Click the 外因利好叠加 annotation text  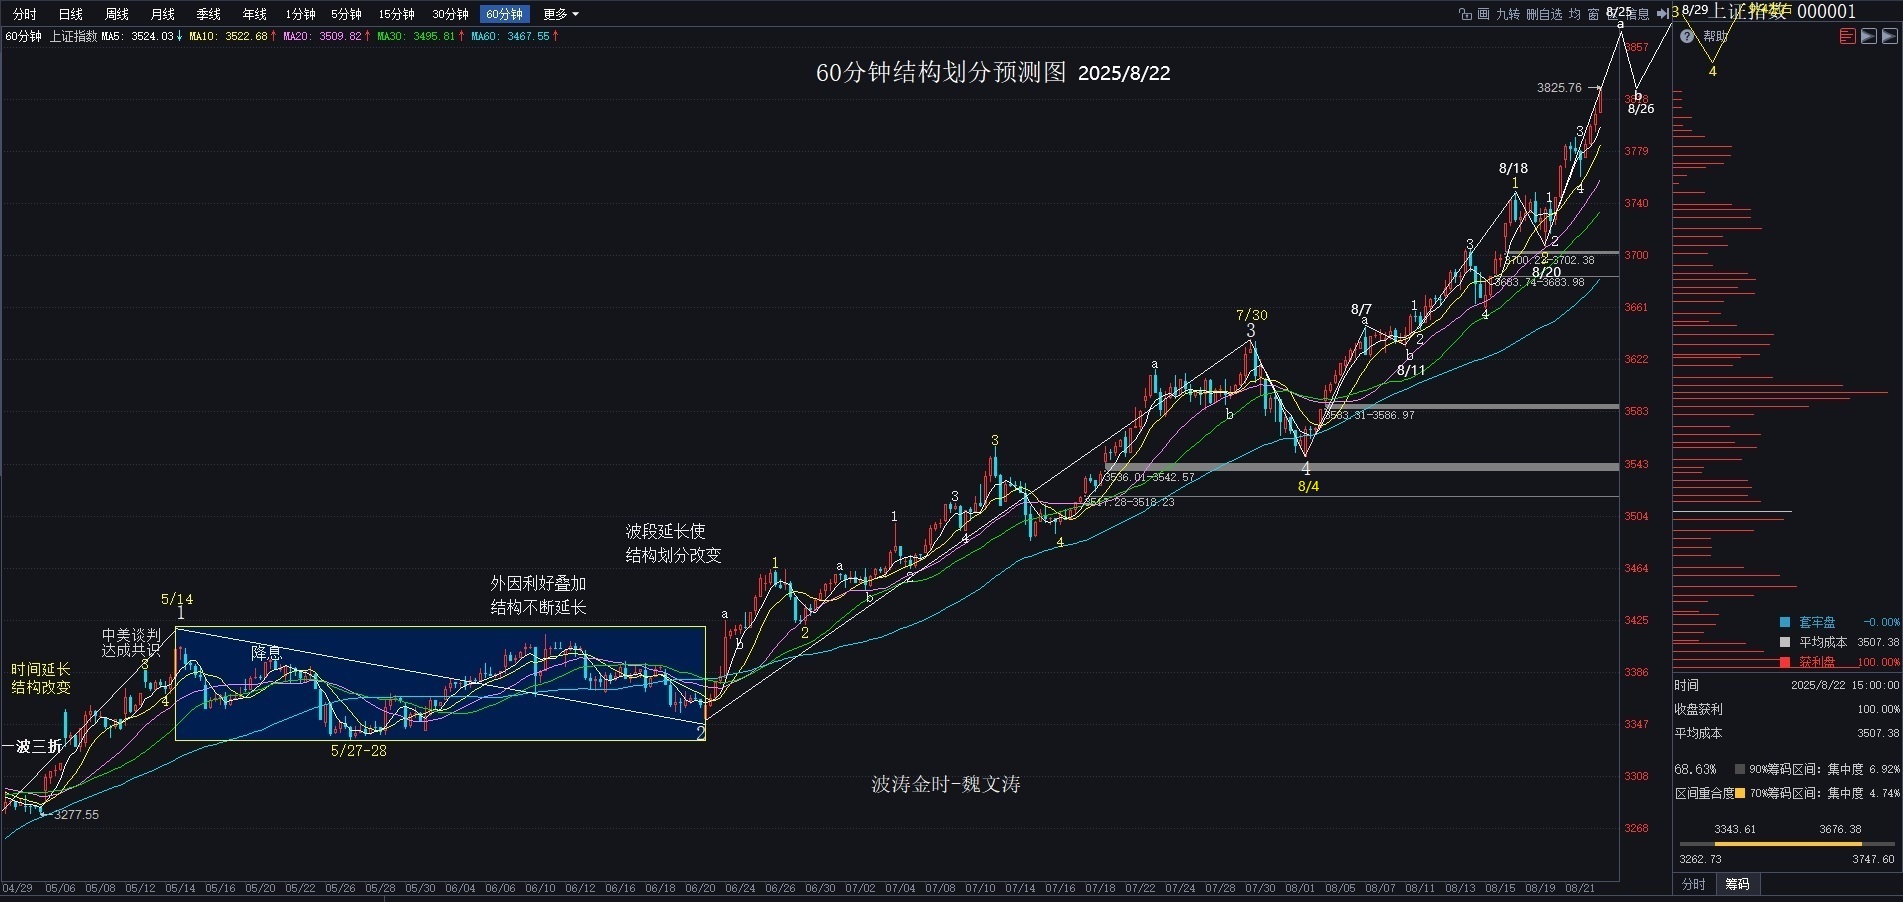coord(538,583)
